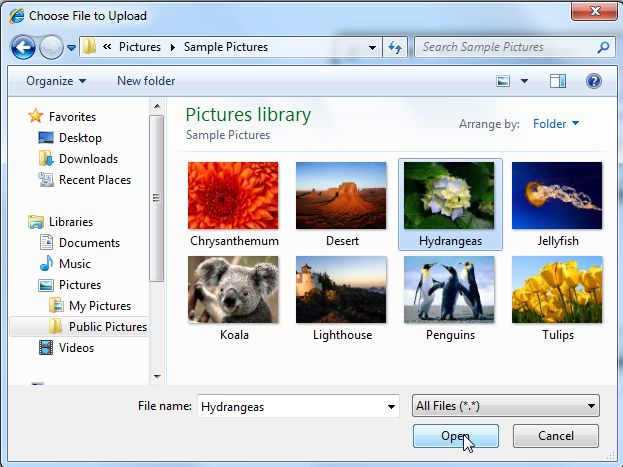
Task: Open the More view options dropdown arrow
Action: 524,81
